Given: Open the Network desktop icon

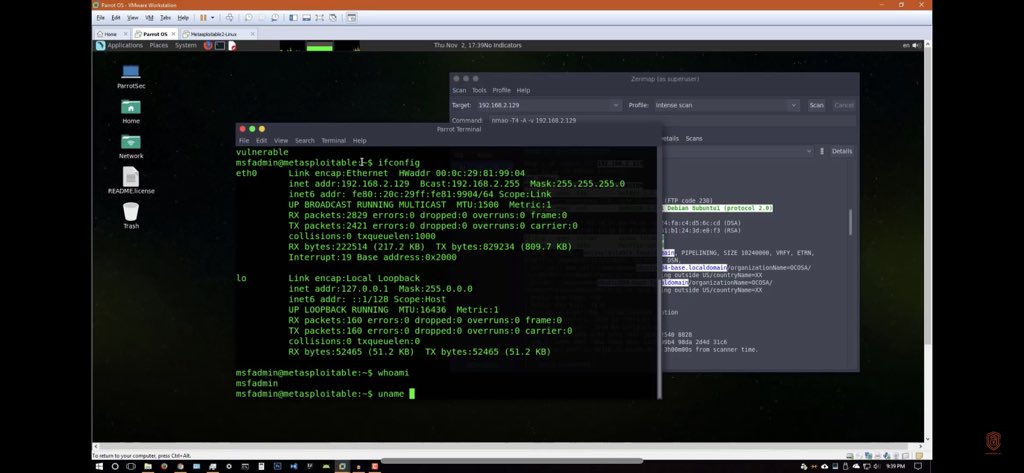Looking at the screenshot, I should click(x=131, y=146).
